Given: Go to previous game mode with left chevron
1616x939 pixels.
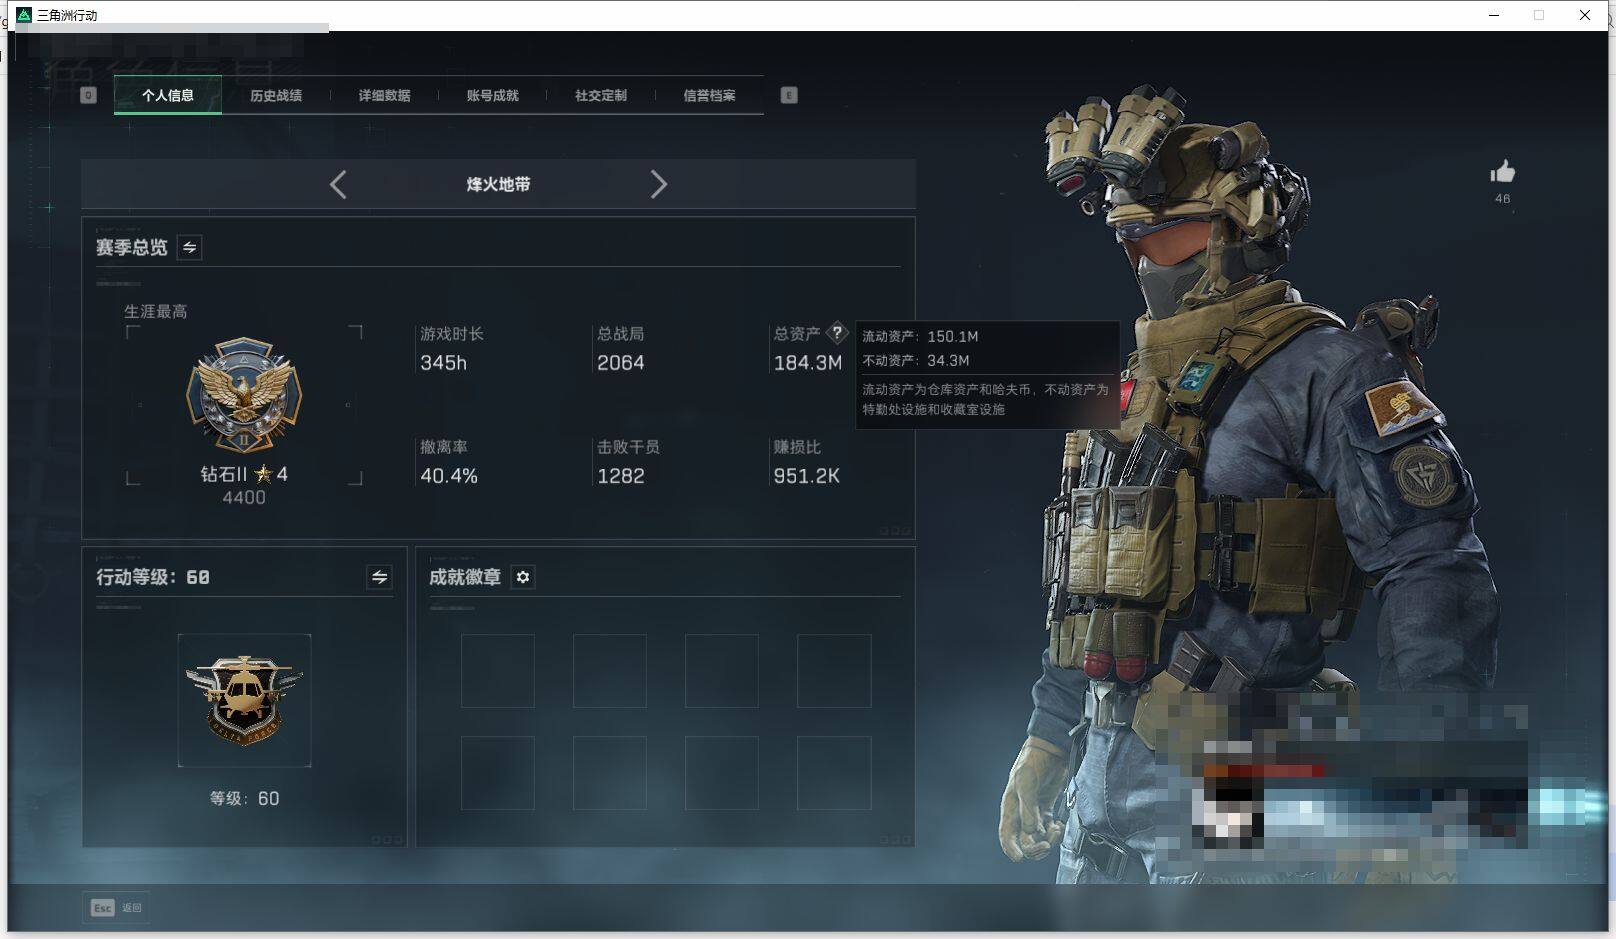Looking at the screenshot, I should pos(338,184).
